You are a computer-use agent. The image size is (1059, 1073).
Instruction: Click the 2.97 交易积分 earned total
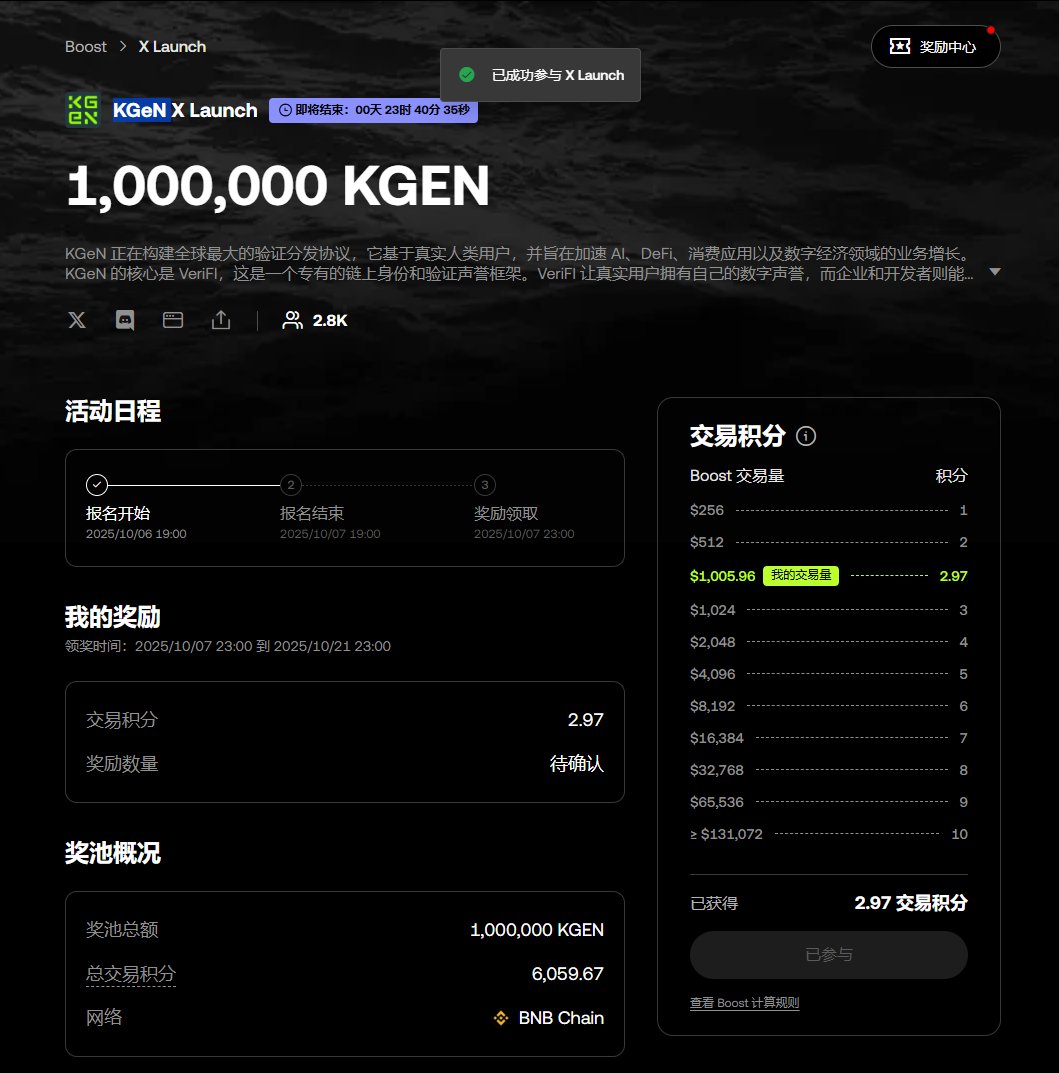pos(911,903)
